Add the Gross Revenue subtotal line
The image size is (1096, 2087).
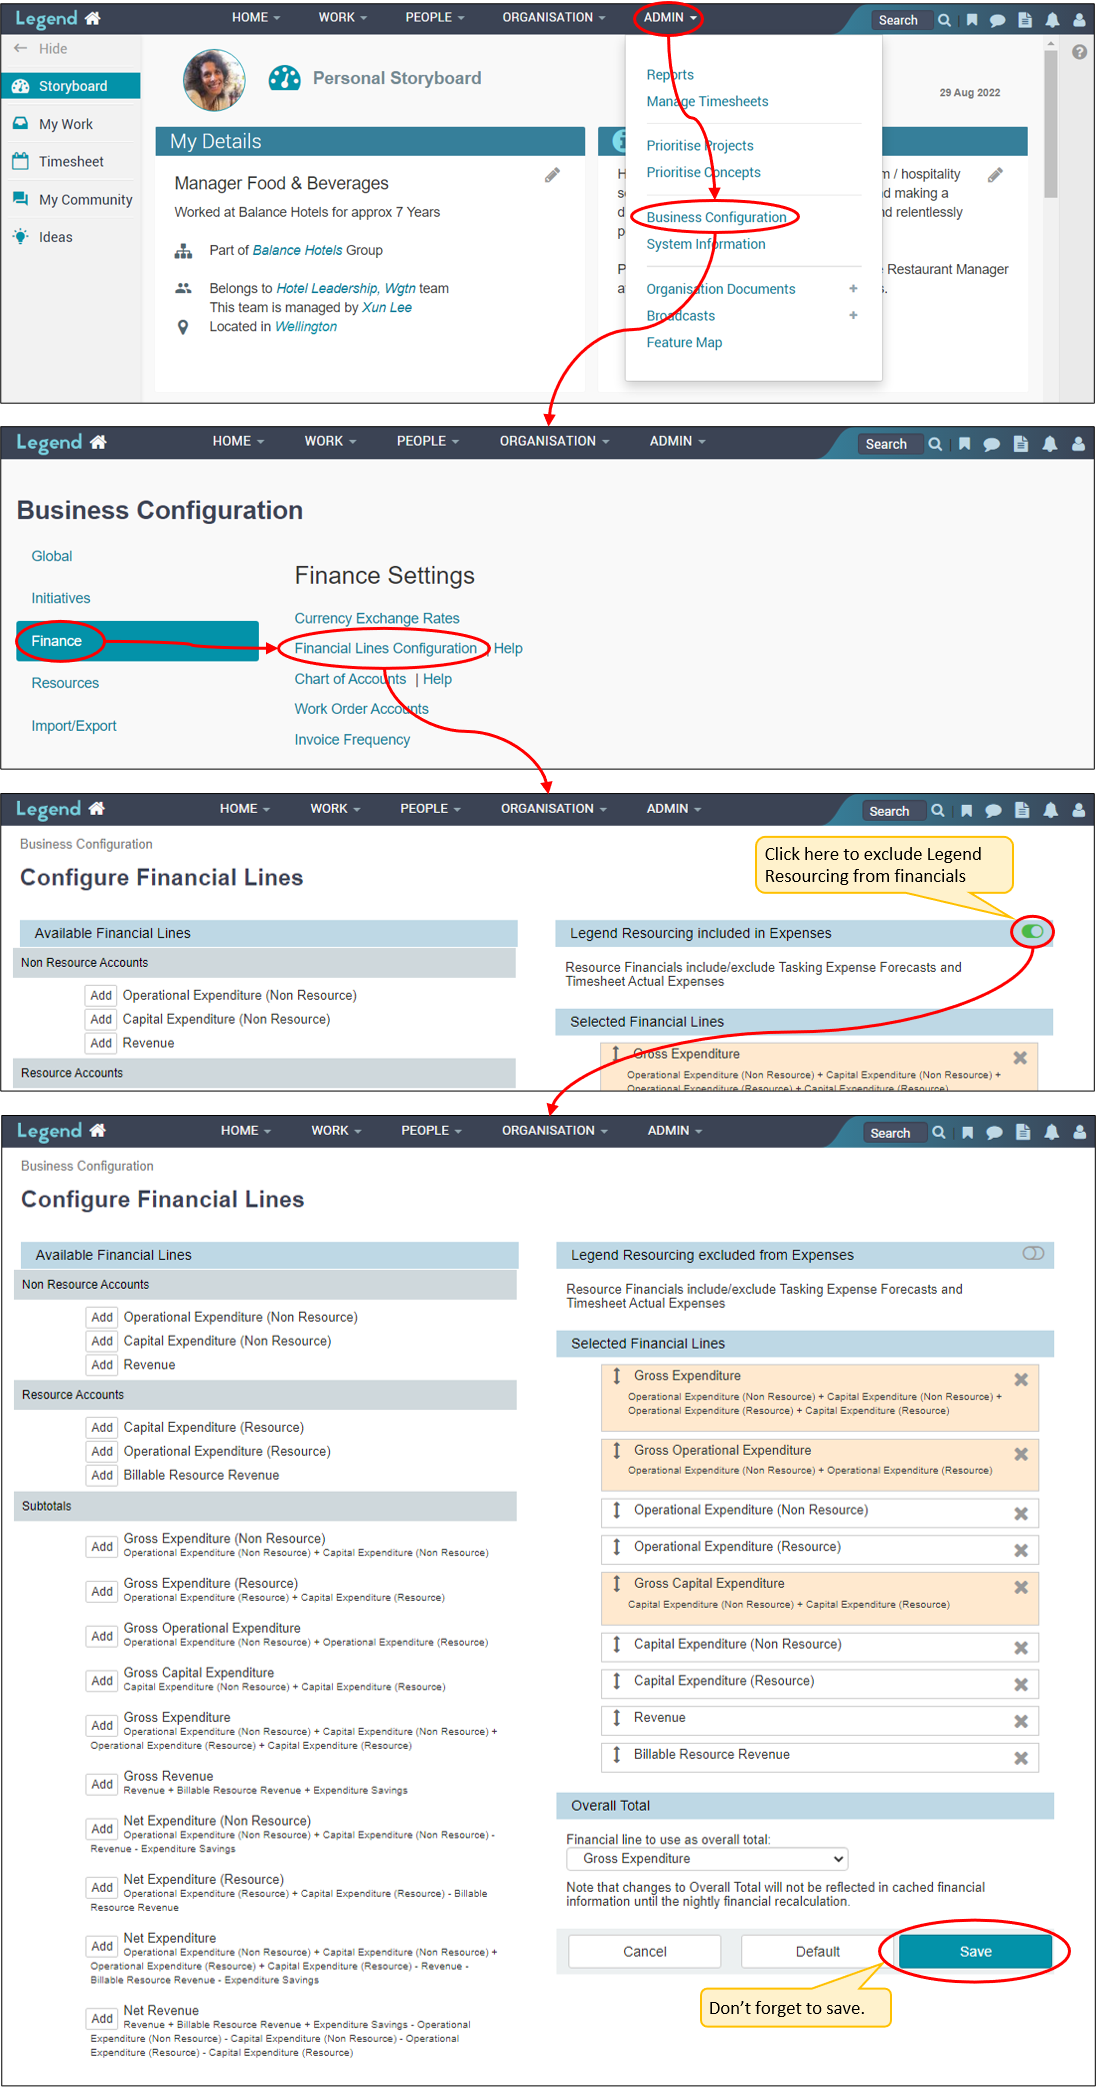(102, 1784)
